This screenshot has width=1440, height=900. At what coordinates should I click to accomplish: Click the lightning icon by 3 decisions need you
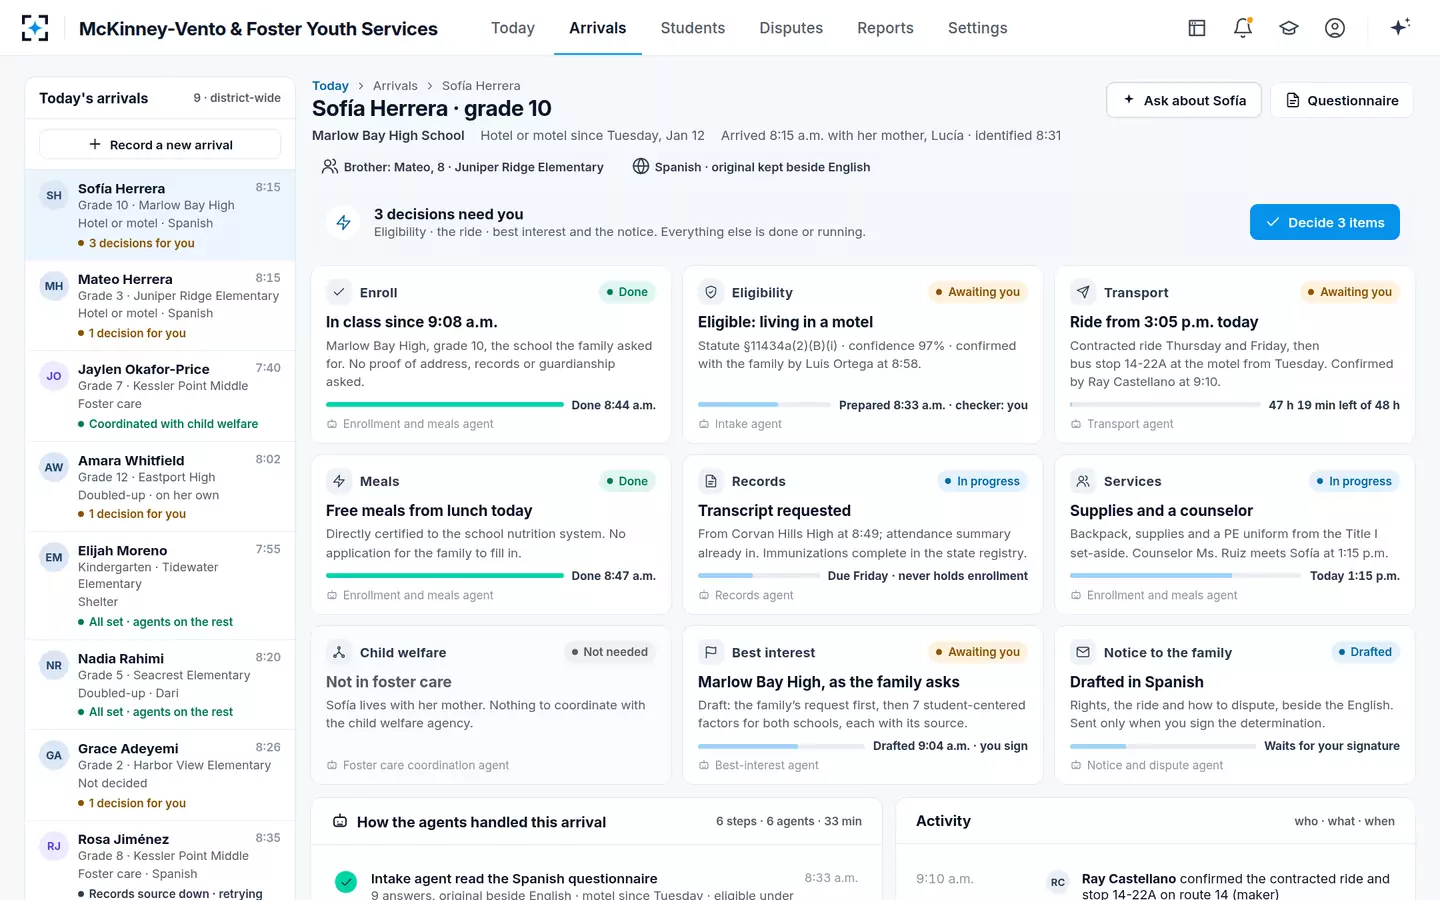click(x=343, y=222)
